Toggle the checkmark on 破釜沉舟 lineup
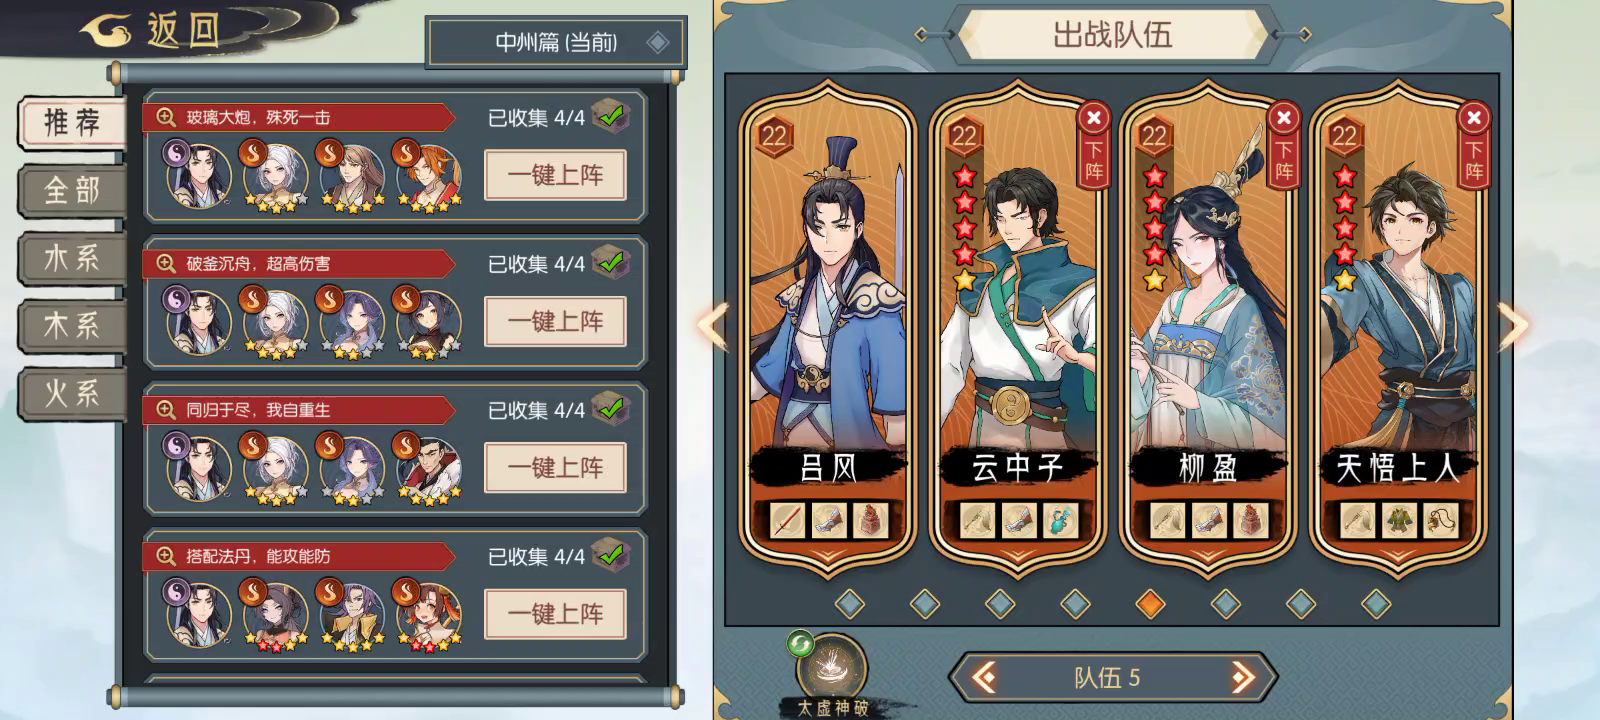The width and height of the screenshot is (1600, 720). pyautogui.click(x=610, y=262)
